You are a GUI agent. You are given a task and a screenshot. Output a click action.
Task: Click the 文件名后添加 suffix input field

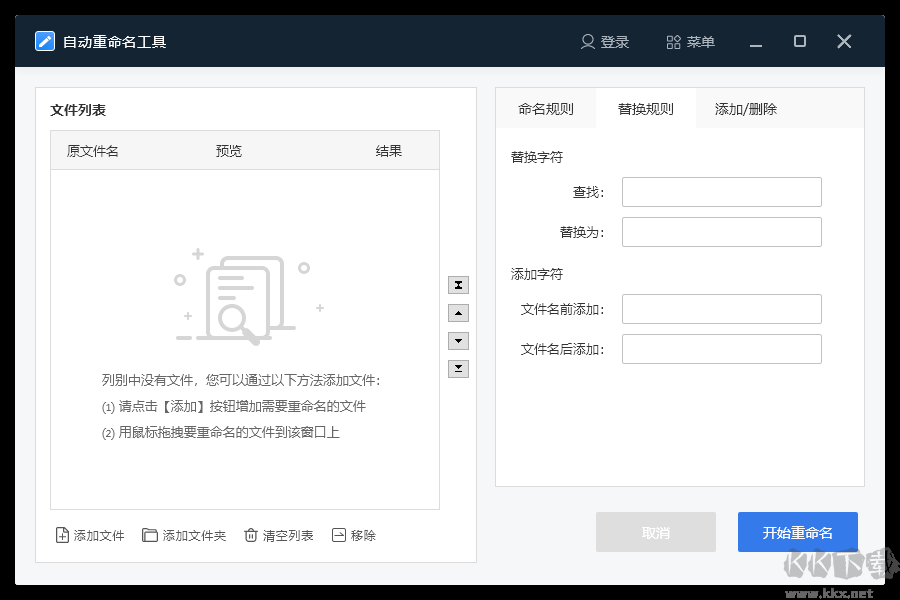(x=721, y=348)
